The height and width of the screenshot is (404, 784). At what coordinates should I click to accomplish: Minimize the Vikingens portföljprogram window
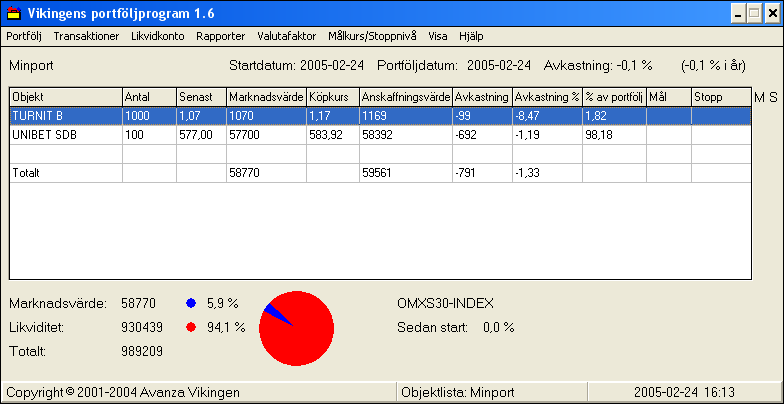click(738, 14)
